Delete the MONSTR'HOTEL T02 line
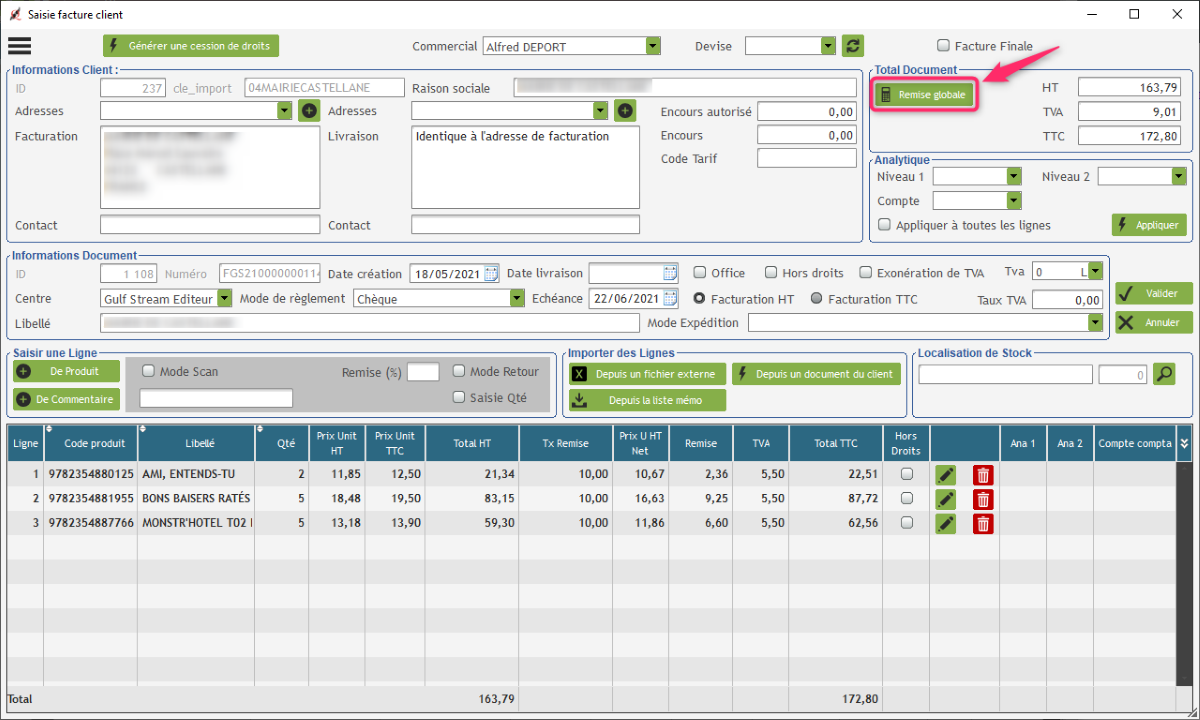The width and height of the screenshot is (1200, 720). (983, 523)
